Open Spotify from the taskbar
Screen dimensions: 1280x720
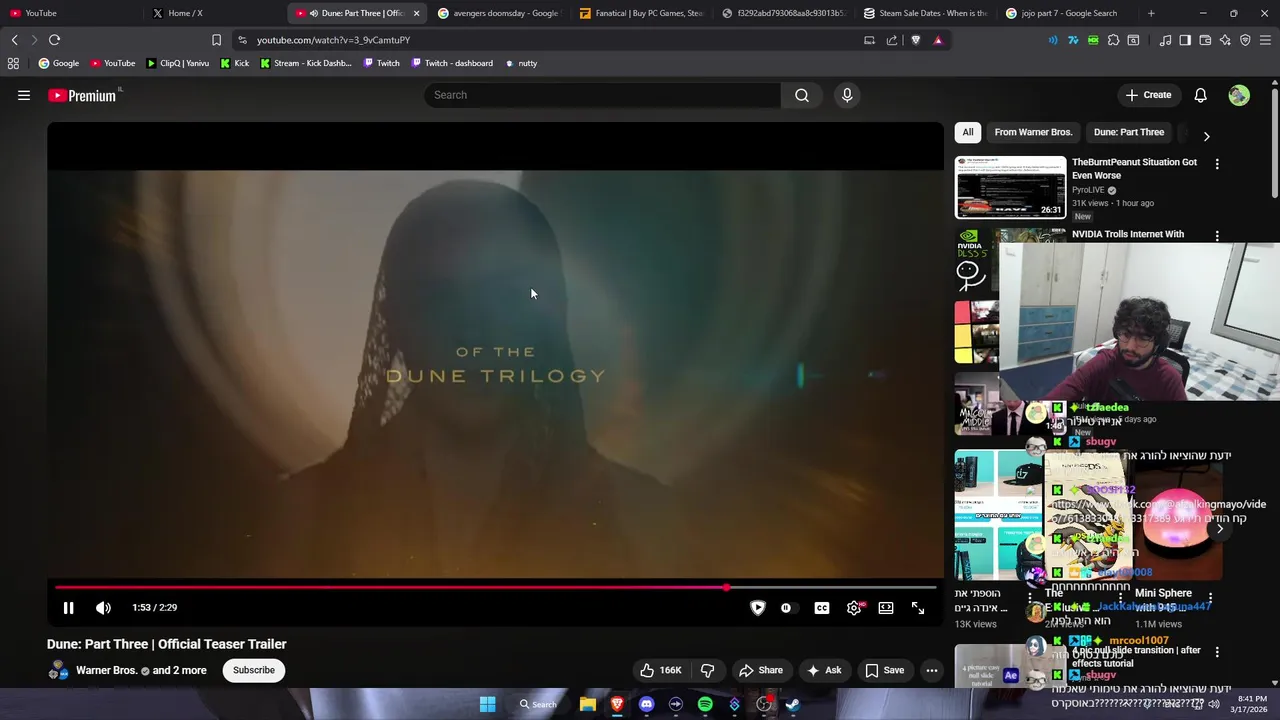click(x=705, y=704)
